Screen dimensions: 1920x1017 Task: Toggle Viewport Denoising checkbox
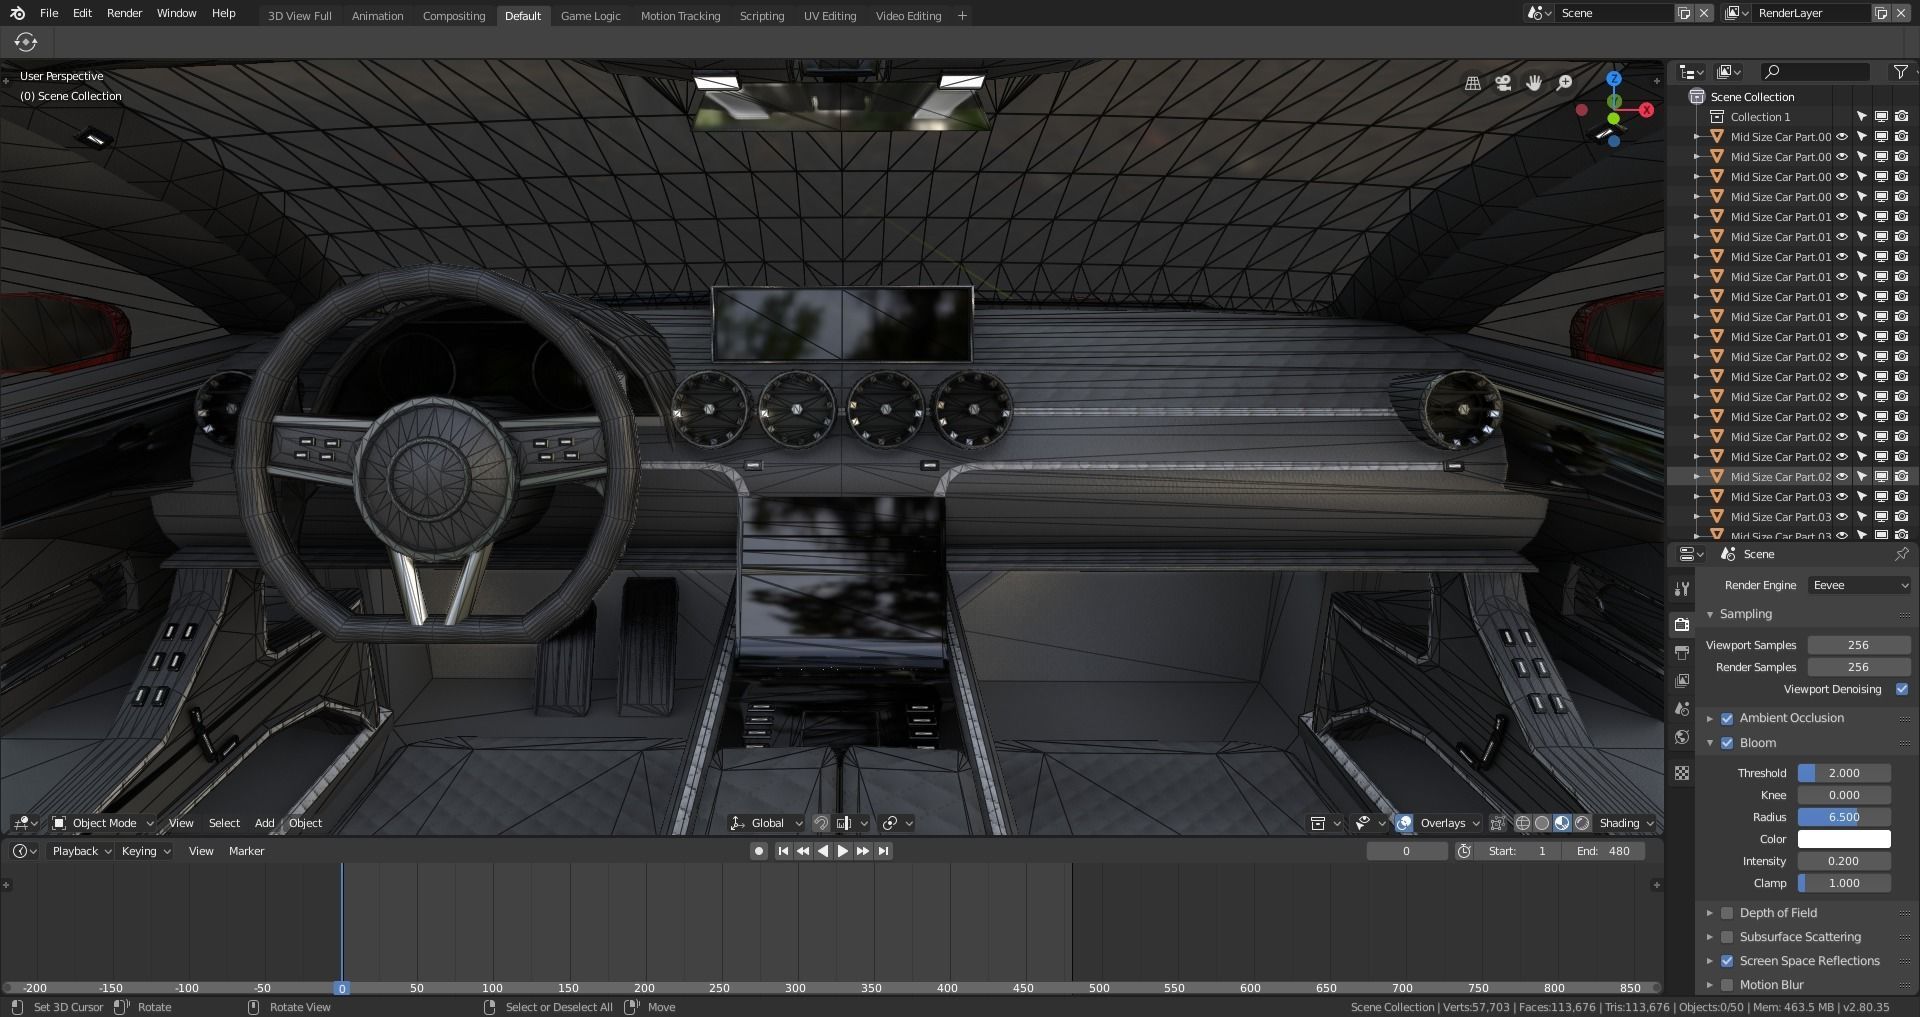(1902, 689)
